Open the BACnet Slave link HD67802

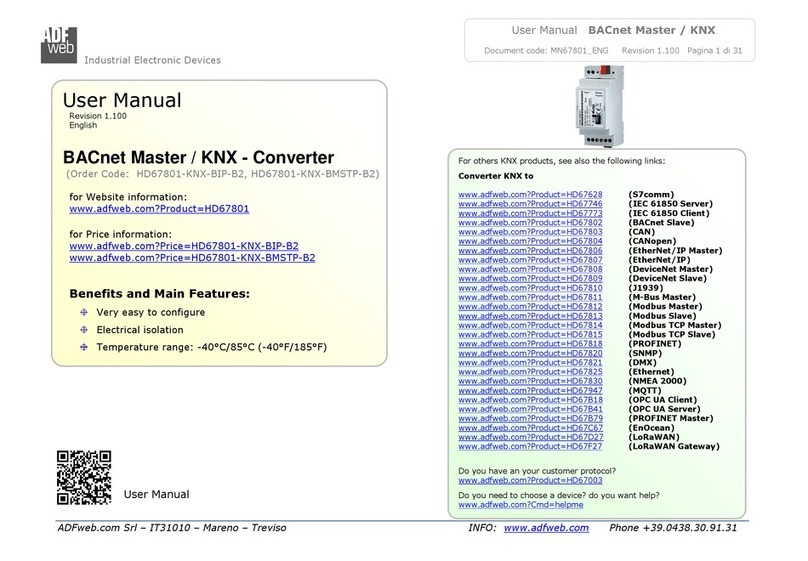click(x=530, y=223)
